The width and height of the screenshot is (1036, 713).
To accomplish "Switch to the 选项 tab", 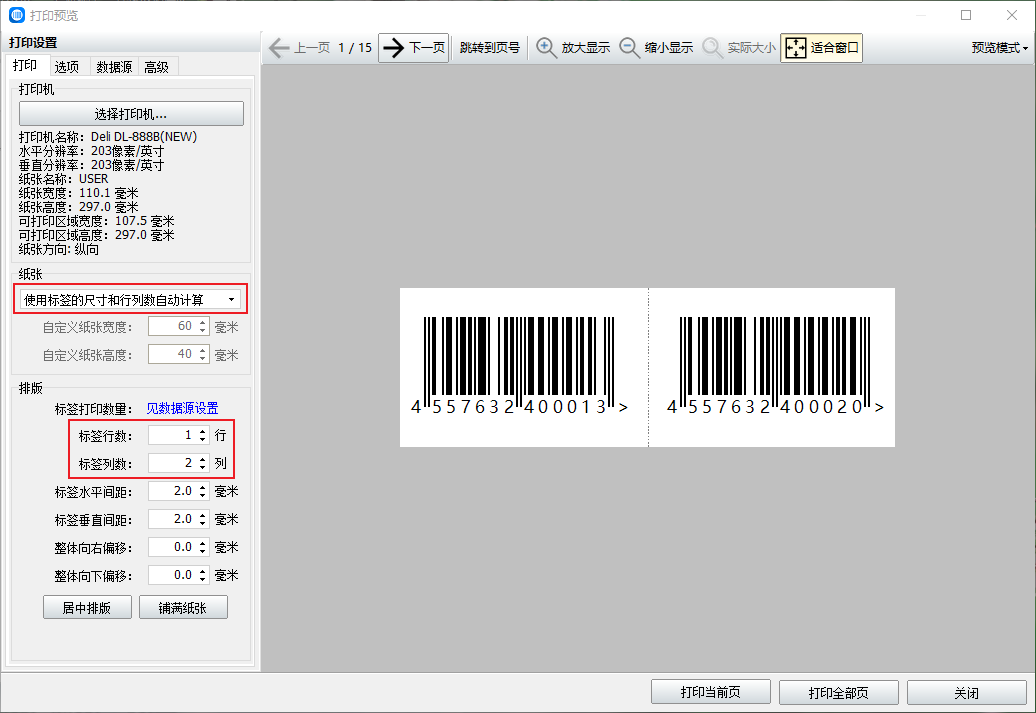I will tap(67, 67).
